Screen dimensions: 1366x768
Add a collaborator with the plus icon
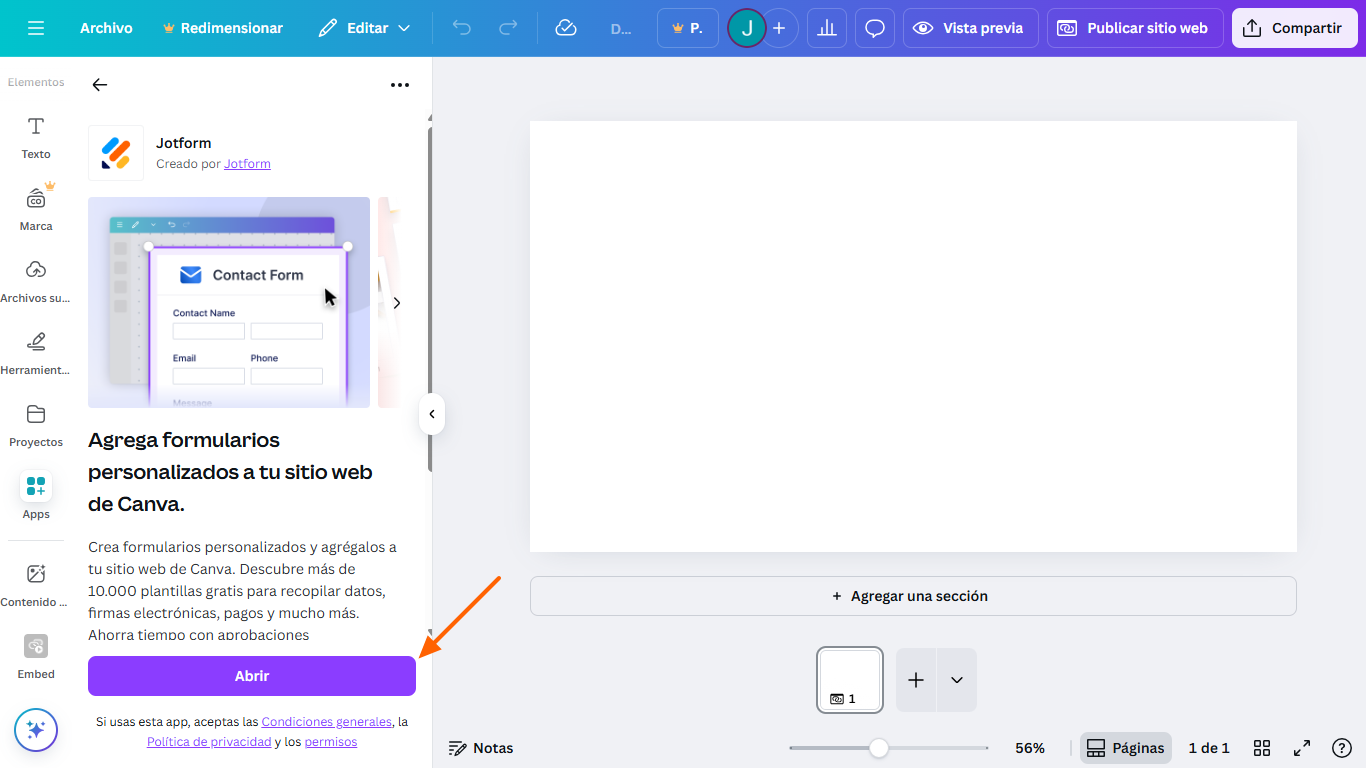click(779, 28)
